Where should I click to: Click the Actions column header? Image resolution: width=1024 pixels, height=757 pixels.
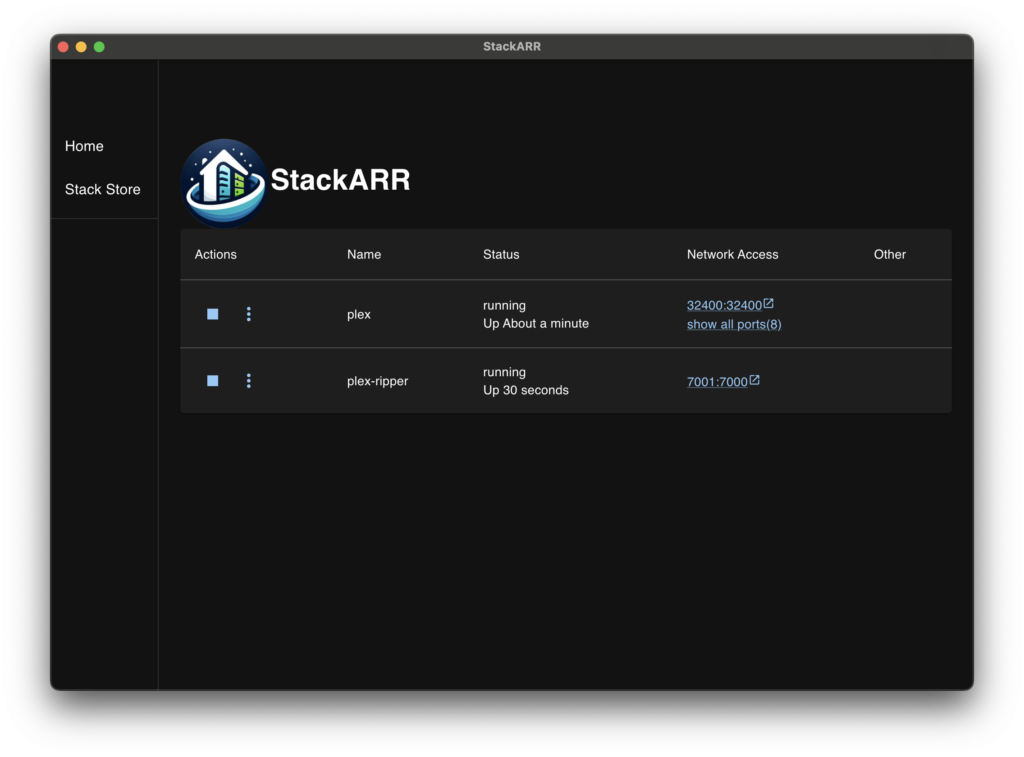pyautogui.click(x=216, y=255)
